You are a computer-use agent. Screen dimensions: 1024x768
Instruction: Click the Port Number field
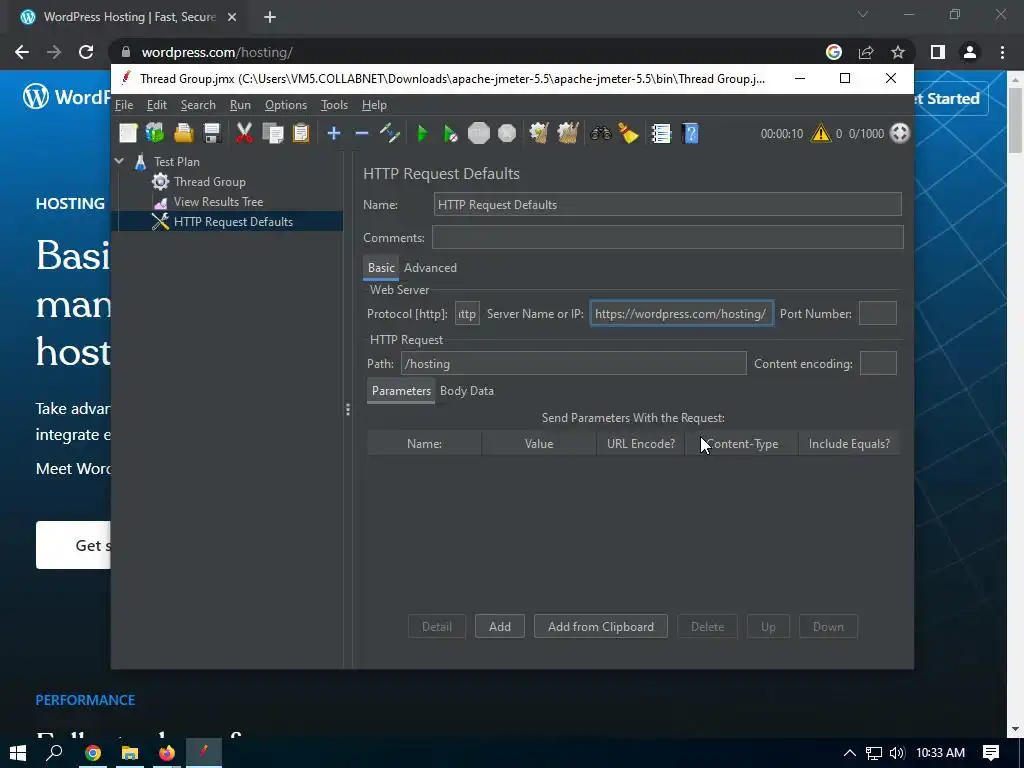pyautogui.click(x=878, y=313)
